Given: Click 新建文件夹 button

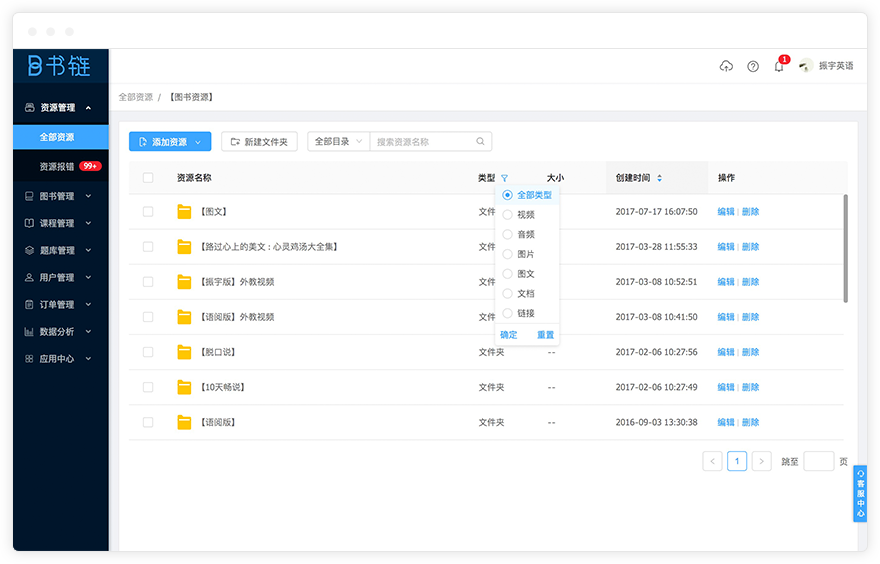Looking at the screenshot, I should click(259, 142).
